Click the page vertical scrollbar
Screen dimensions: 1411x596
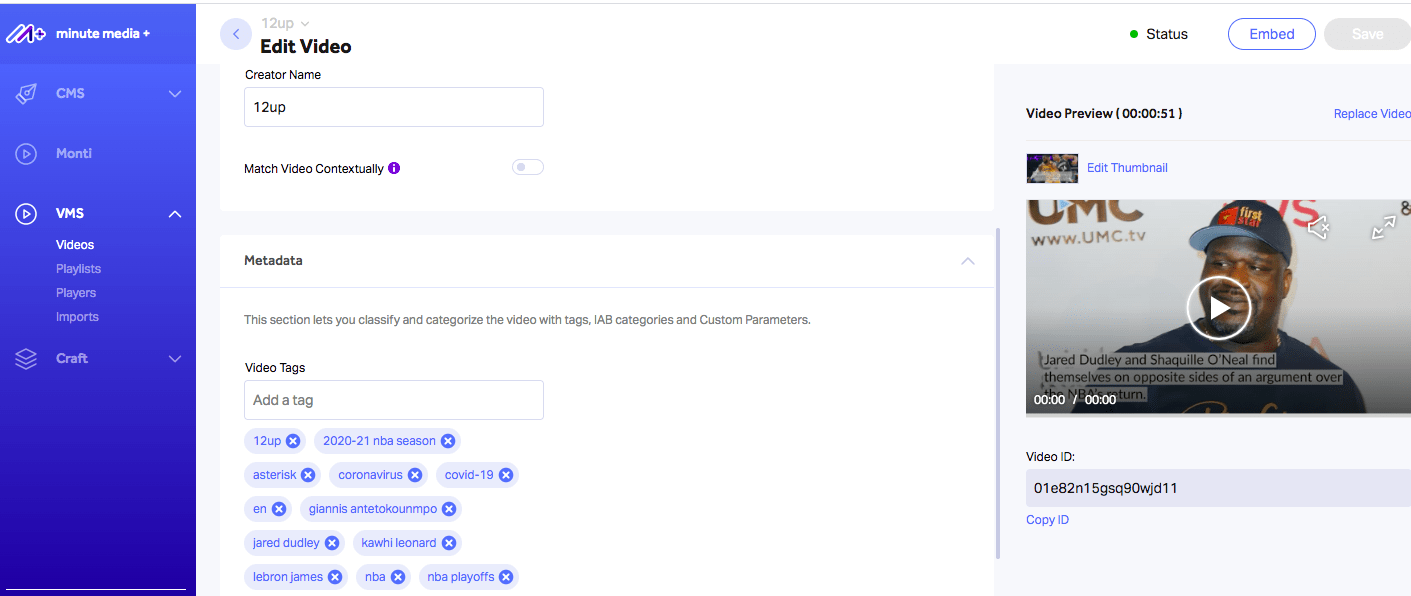pos(997,393)
